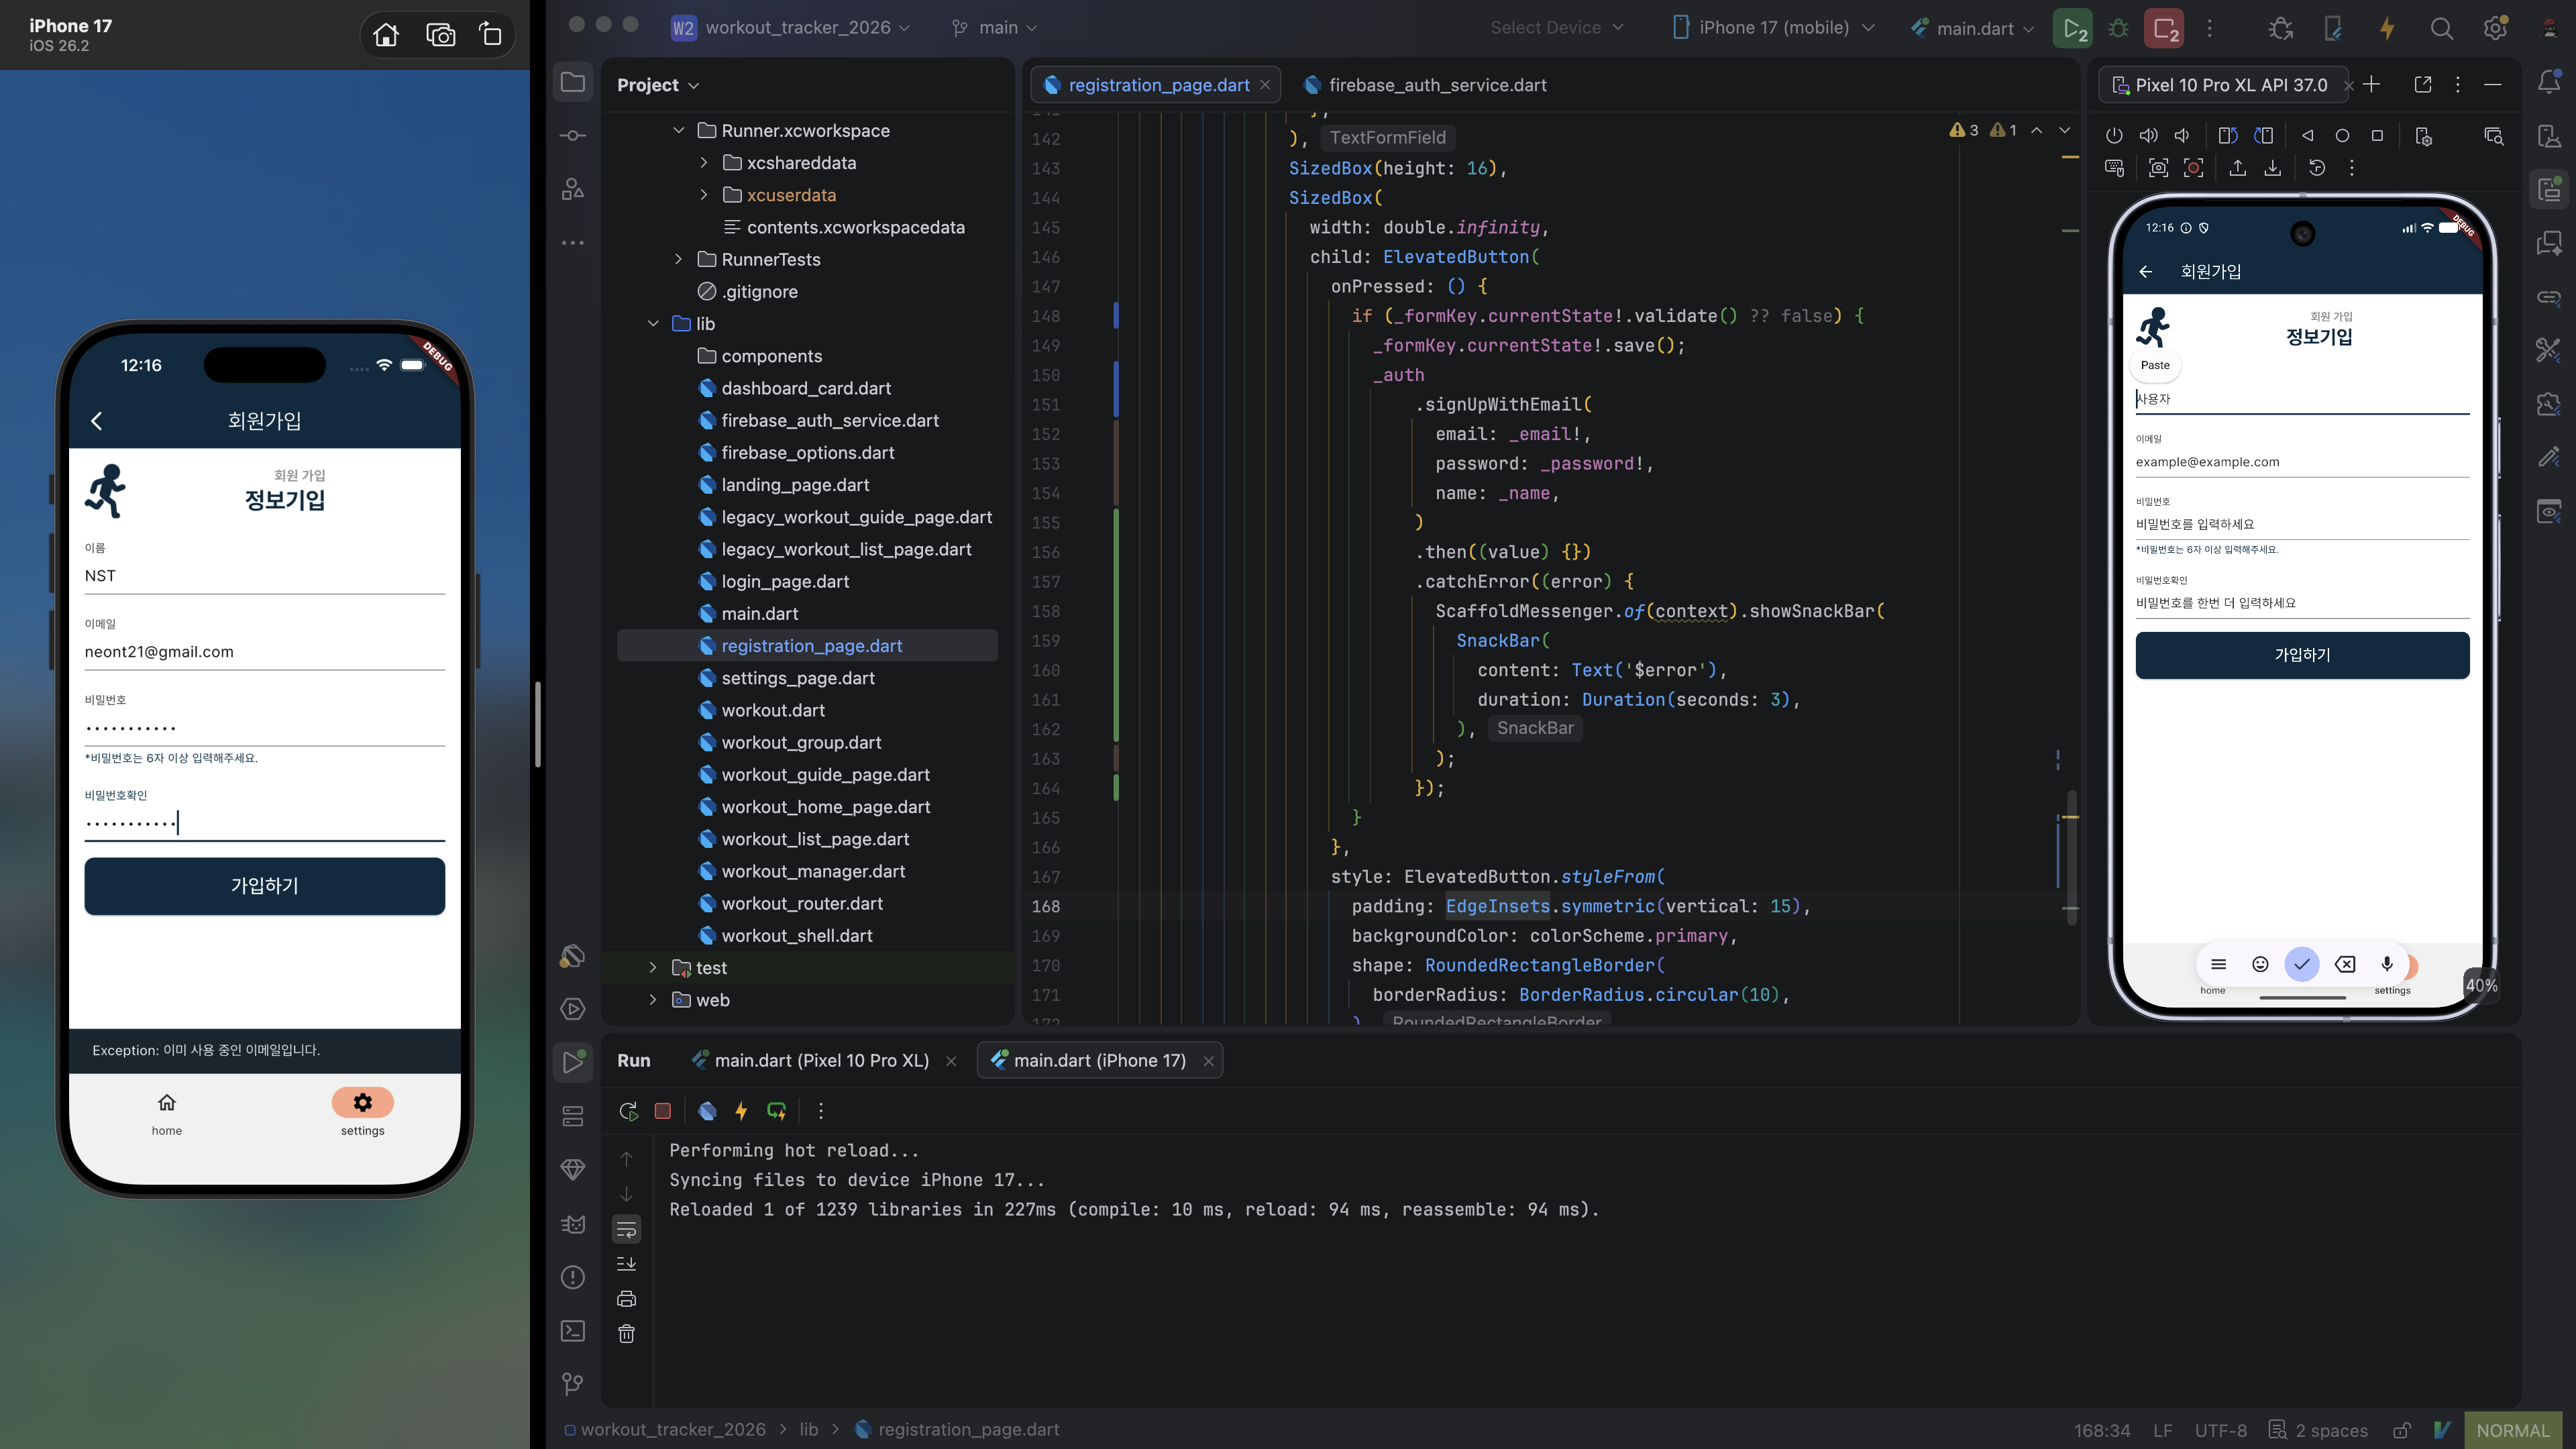Tap home tab in the iPhone app
Image resolution: width=2576 pixels, height=1449 pixels.
click(x=167, y=1112)
